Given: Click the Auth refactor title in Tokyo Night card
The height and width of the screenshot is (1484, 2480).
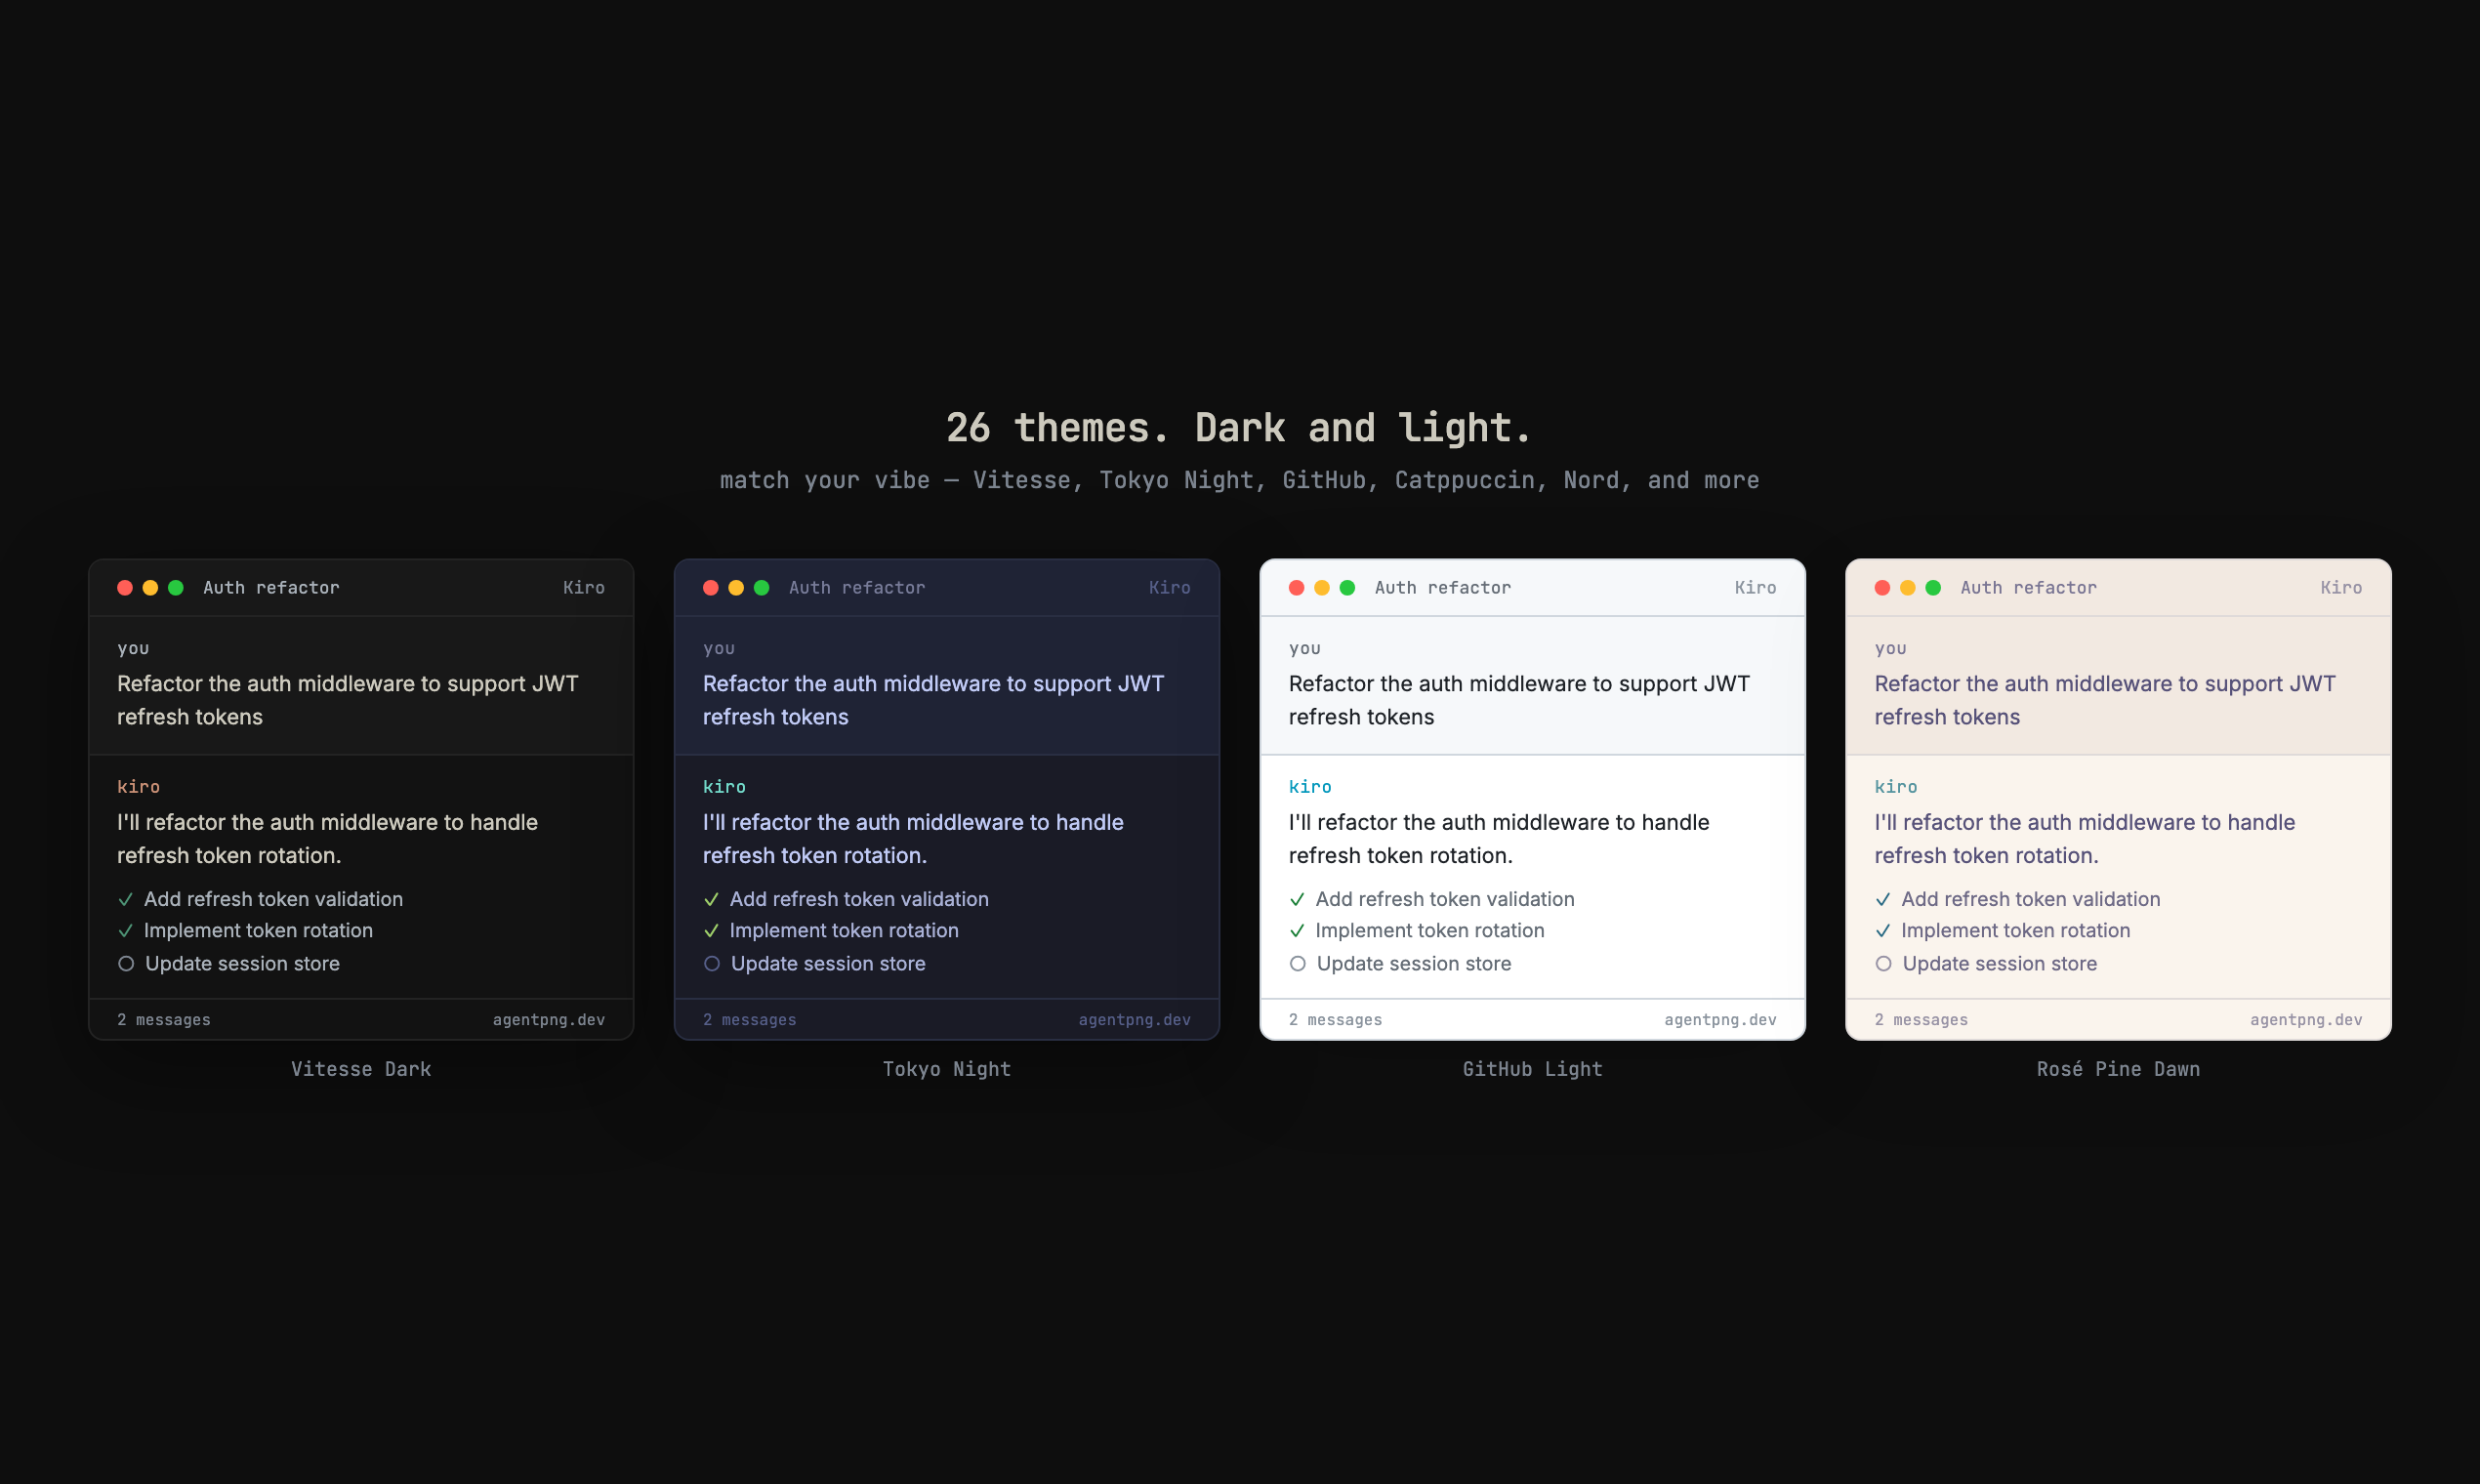Looking at the screenshot, I should pyautogui.click(x=857, y=587).
